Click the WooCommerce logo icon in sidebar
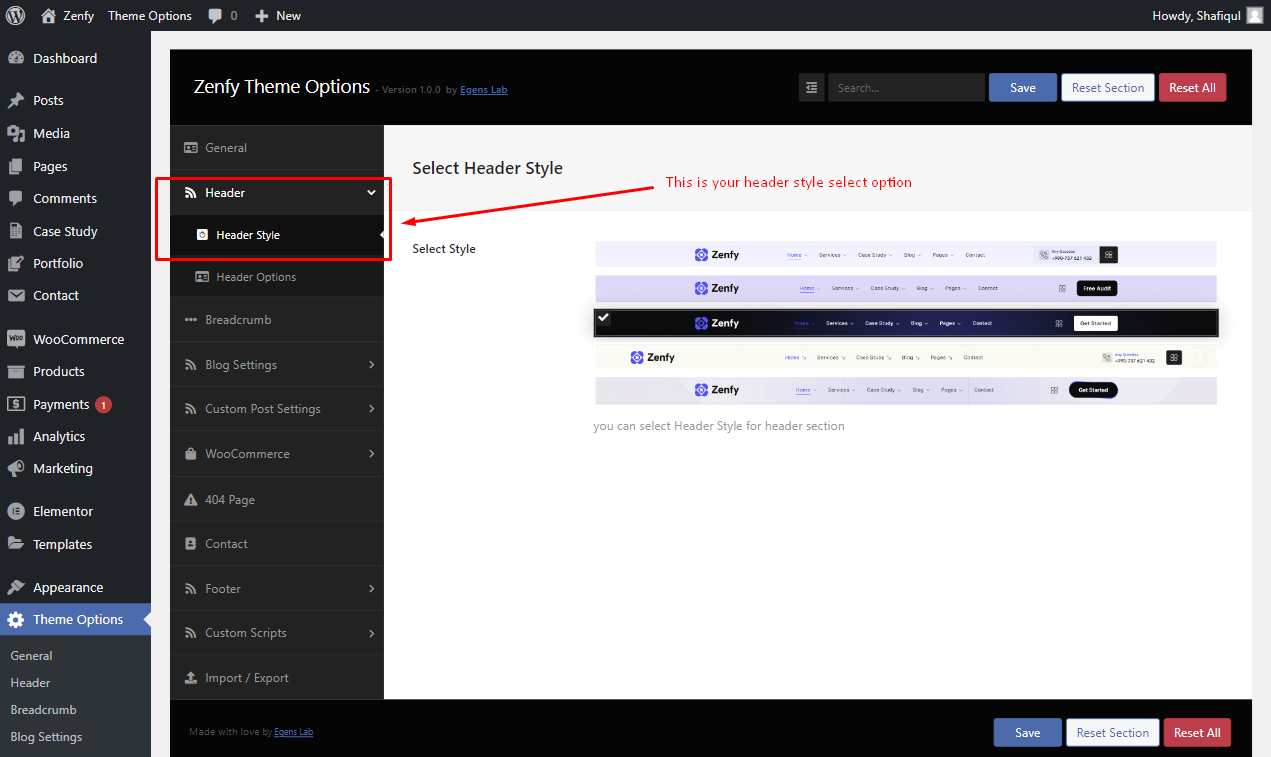 coord(16,339)
